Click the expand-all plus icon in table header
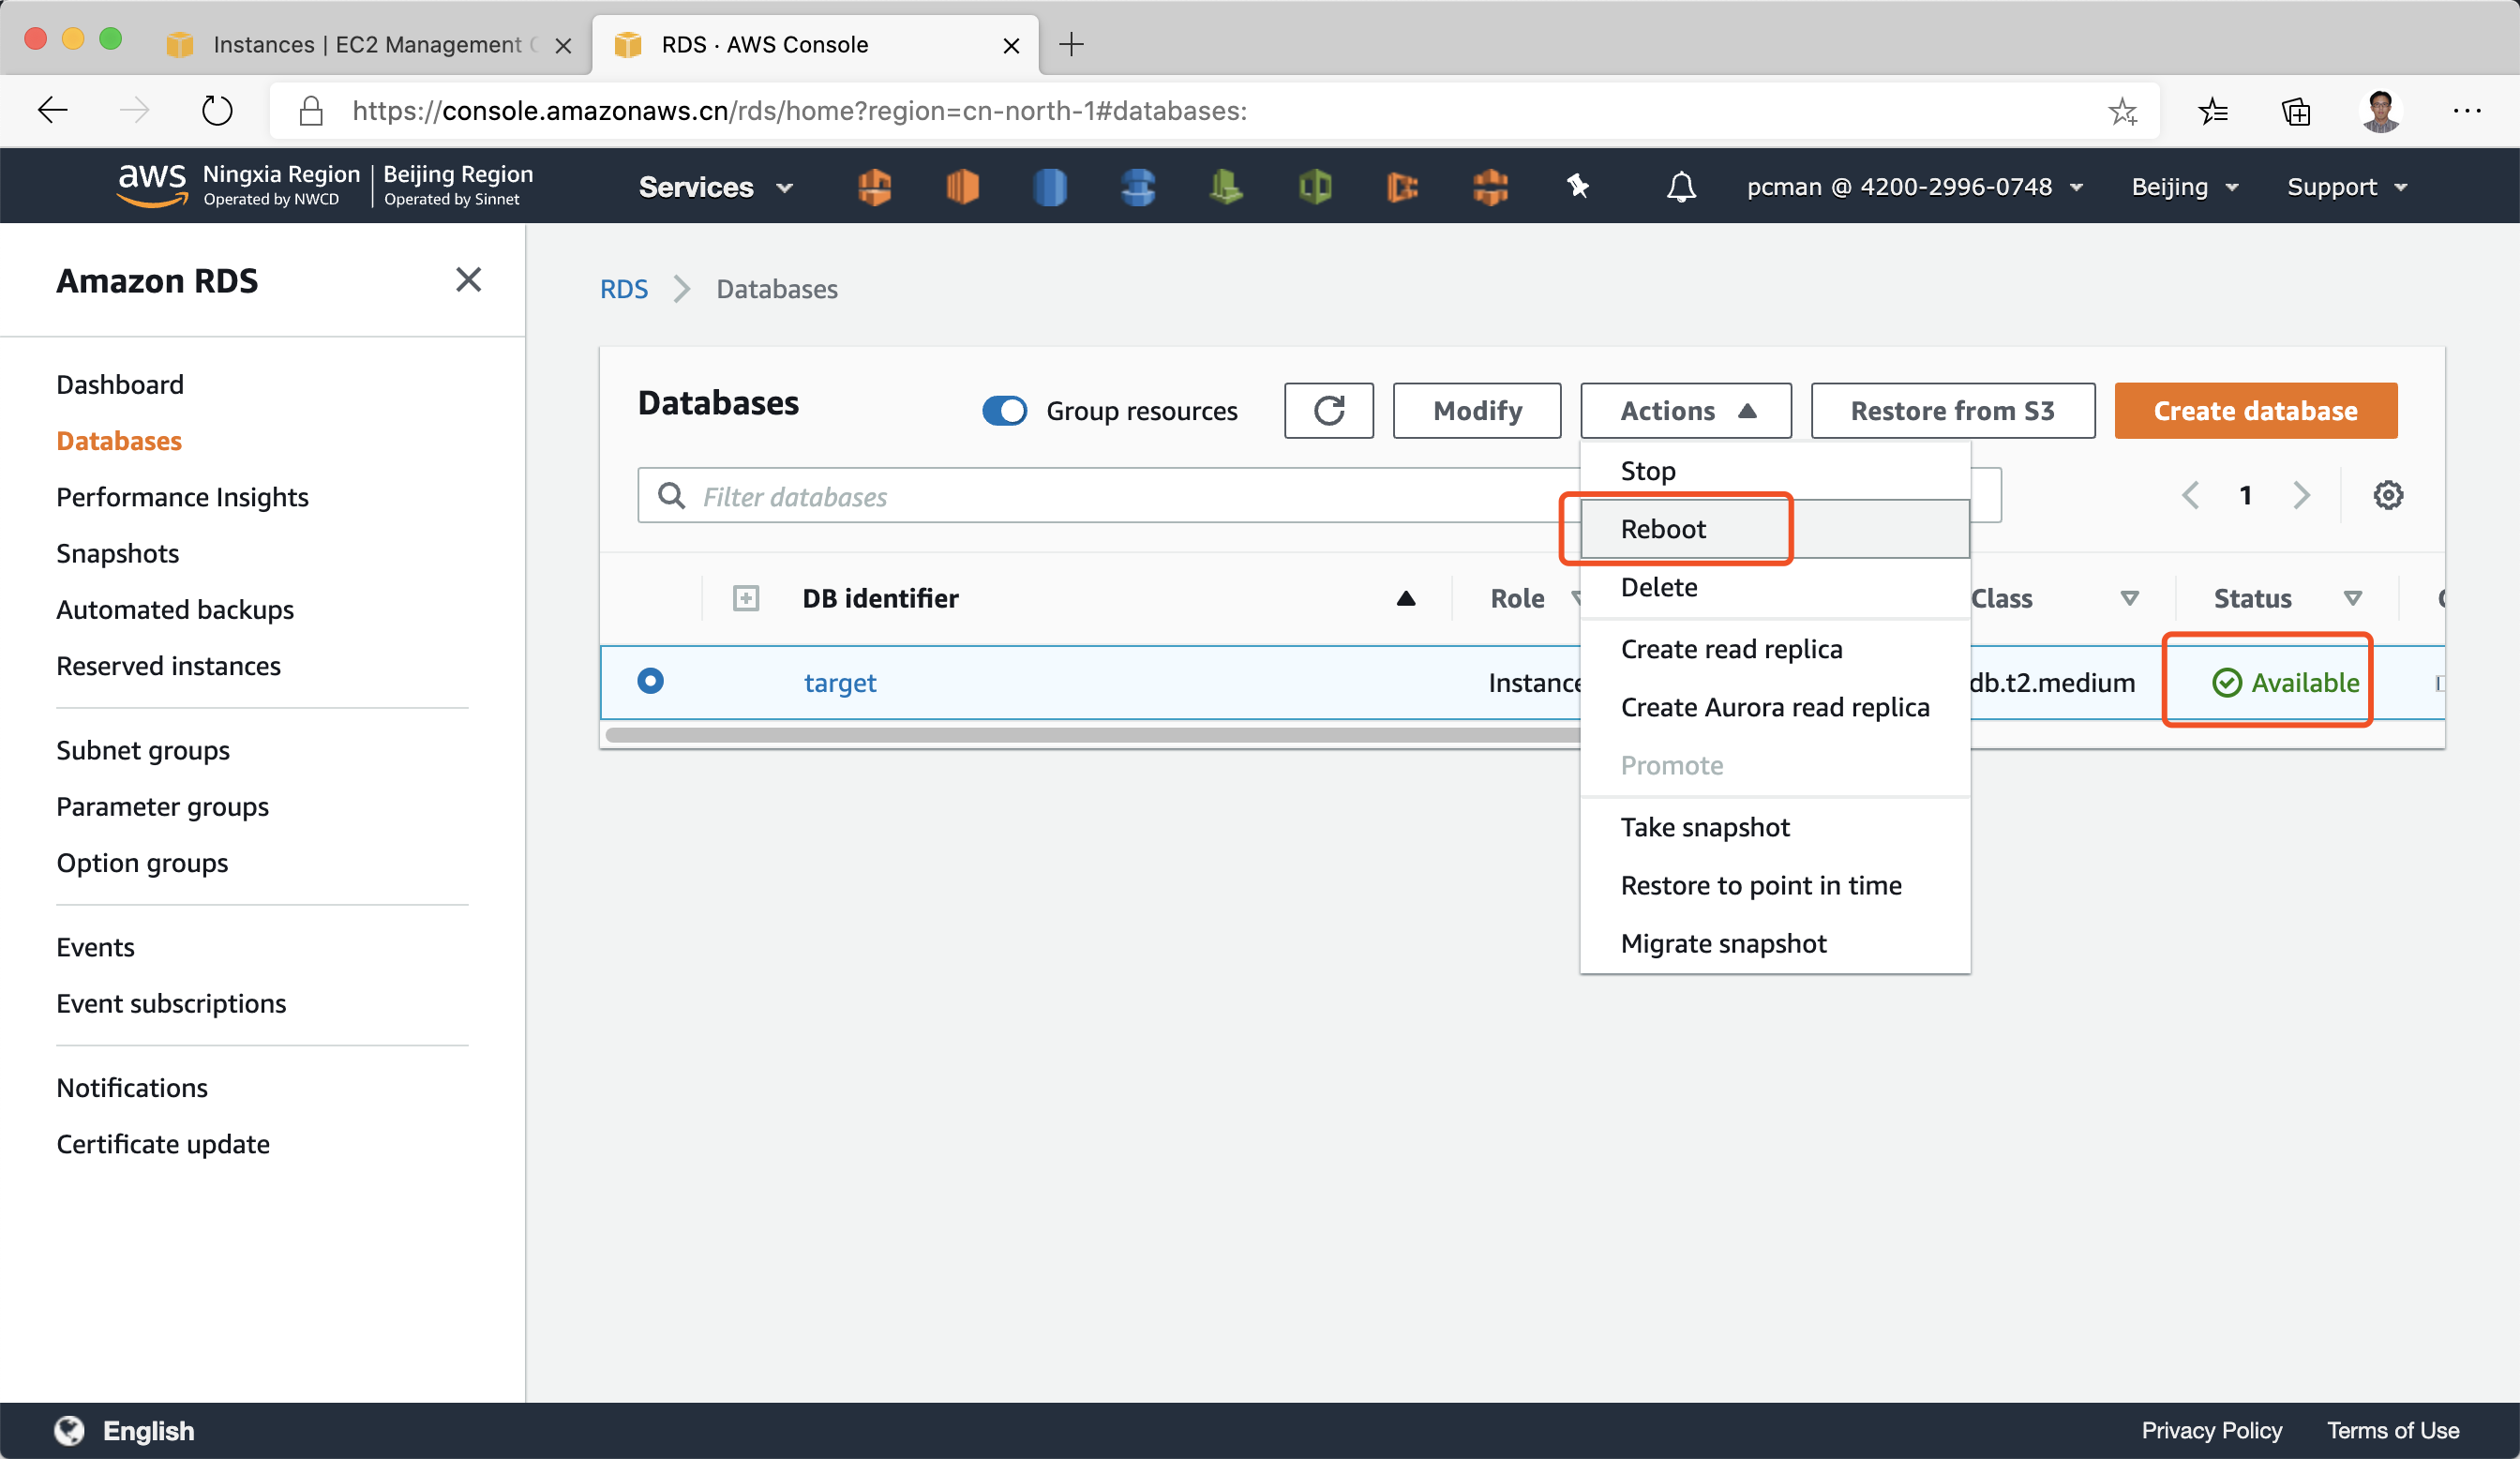This screenshot has width=2520, height=1459. [746, 598]
